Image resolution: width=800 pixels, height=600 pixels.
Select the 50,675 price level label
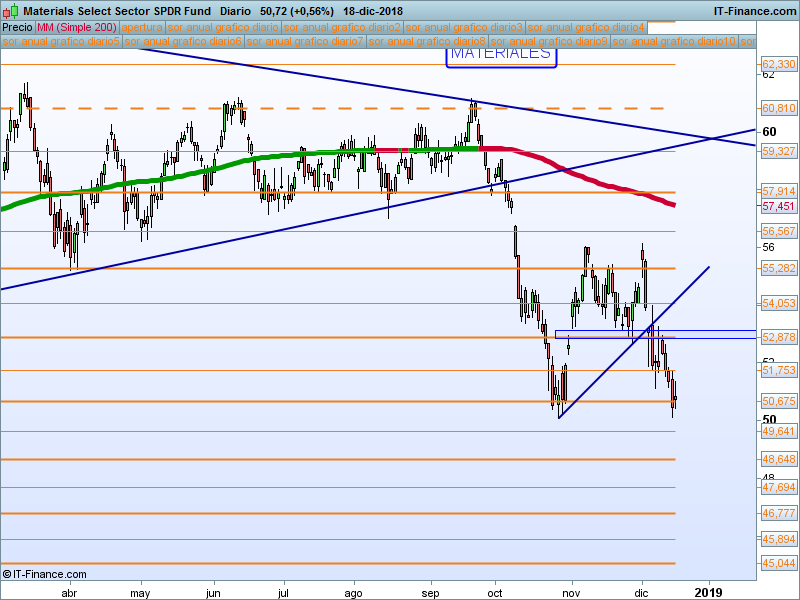pos(778,401)
